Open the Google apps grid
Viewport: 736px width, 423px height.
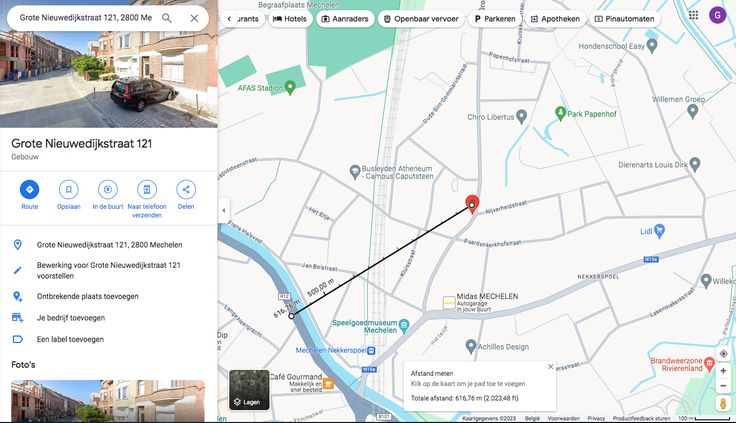tap(694, 15)
